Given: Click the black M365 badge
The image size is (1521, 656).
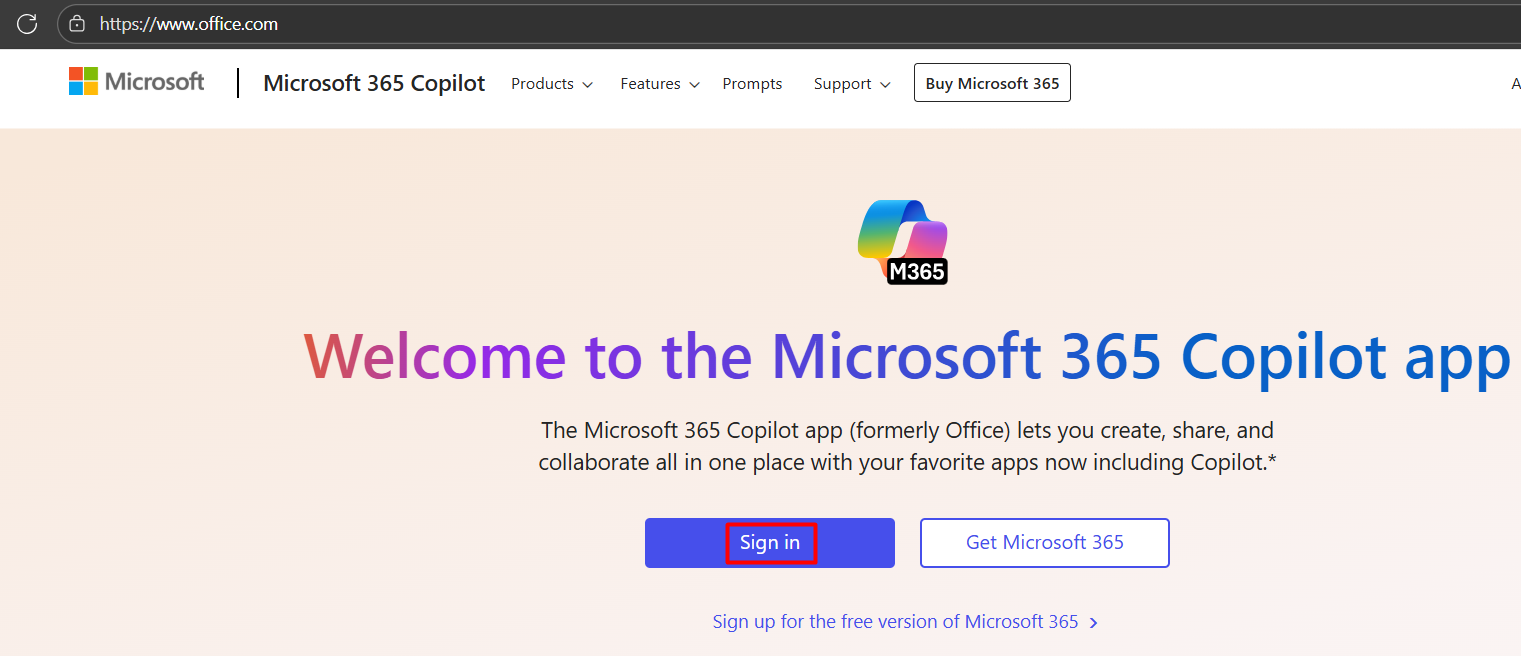Looking at the screenshot, I should [x=917, y=271].
